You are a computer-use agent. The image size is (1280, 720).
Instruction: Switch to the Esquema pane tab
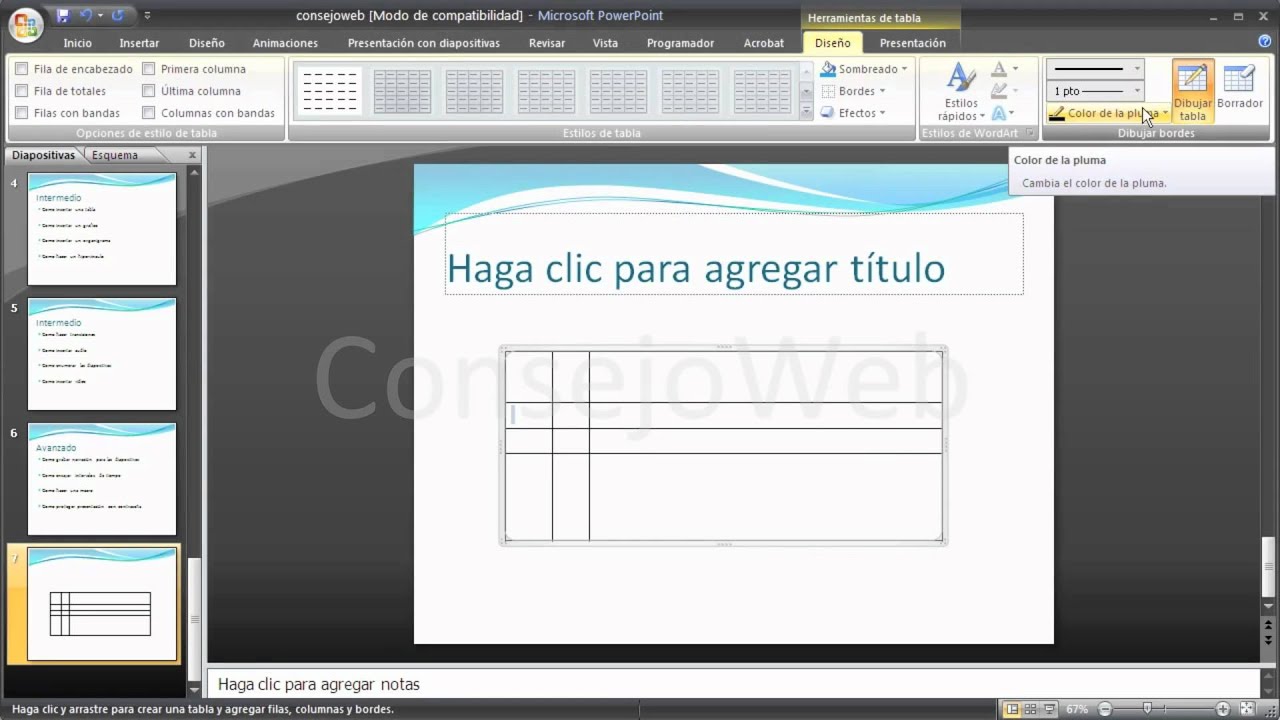click(115, 155)
